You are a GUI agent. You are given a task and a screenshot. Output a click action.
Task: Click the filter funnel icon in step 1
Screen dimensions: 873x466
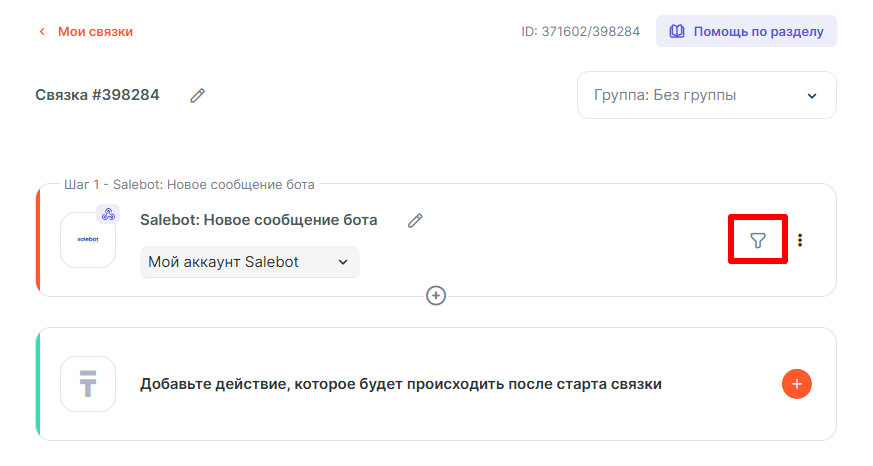click(x=758, y=240)
